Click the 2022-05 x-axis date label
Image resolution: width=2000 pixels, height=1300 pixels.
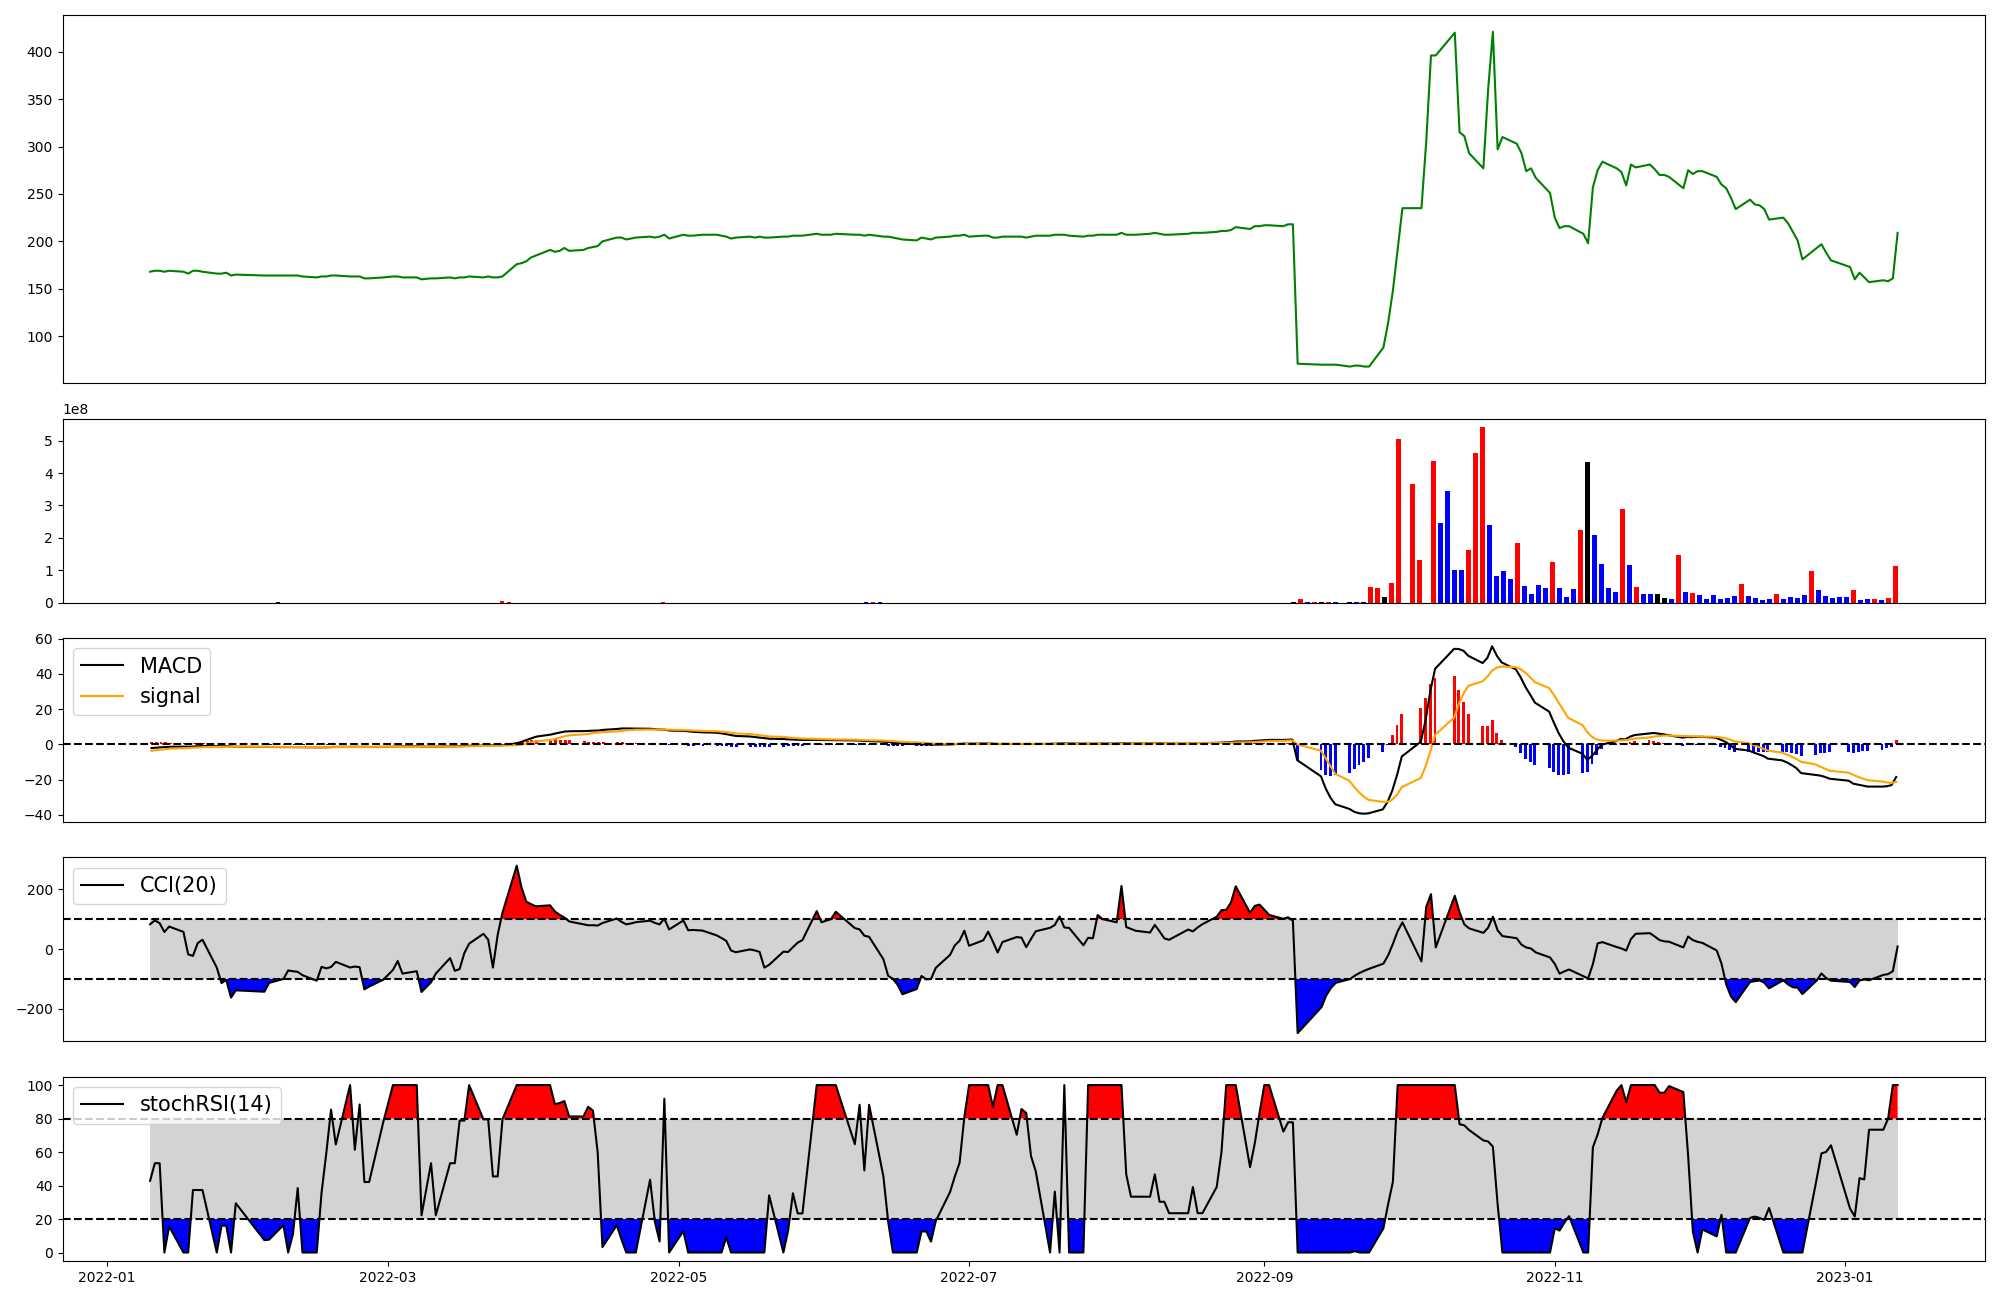tap(679, 1277)
